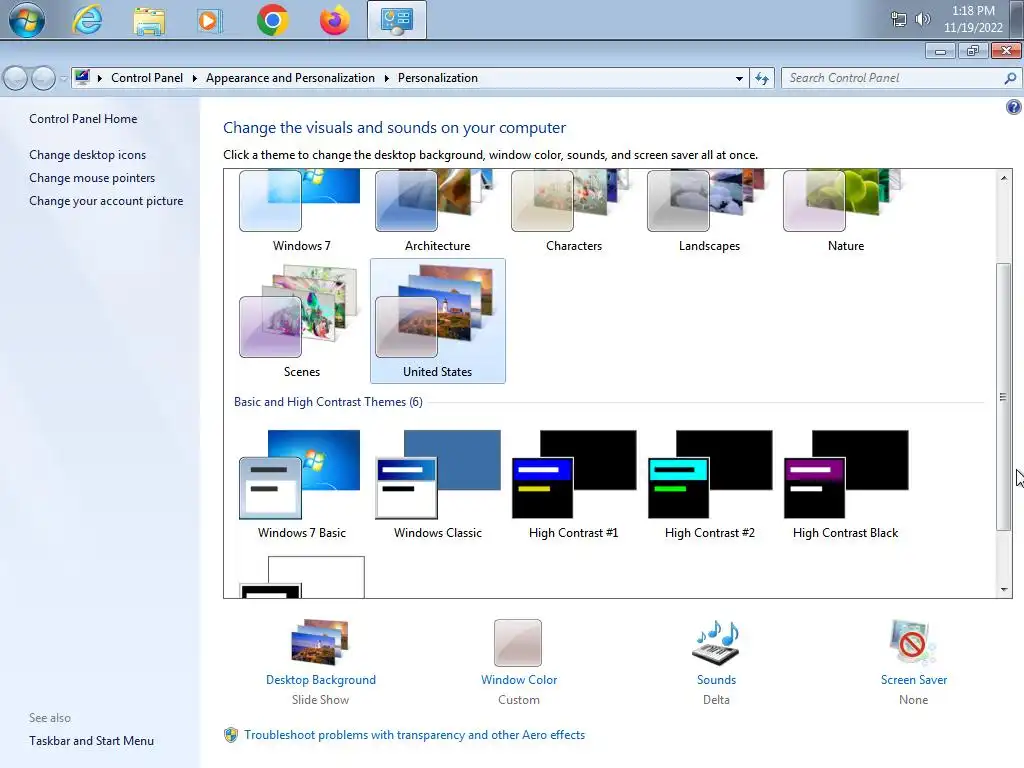Open the Window Color swatch
This screenshot has height=768, width=1024.
point(518,643)
